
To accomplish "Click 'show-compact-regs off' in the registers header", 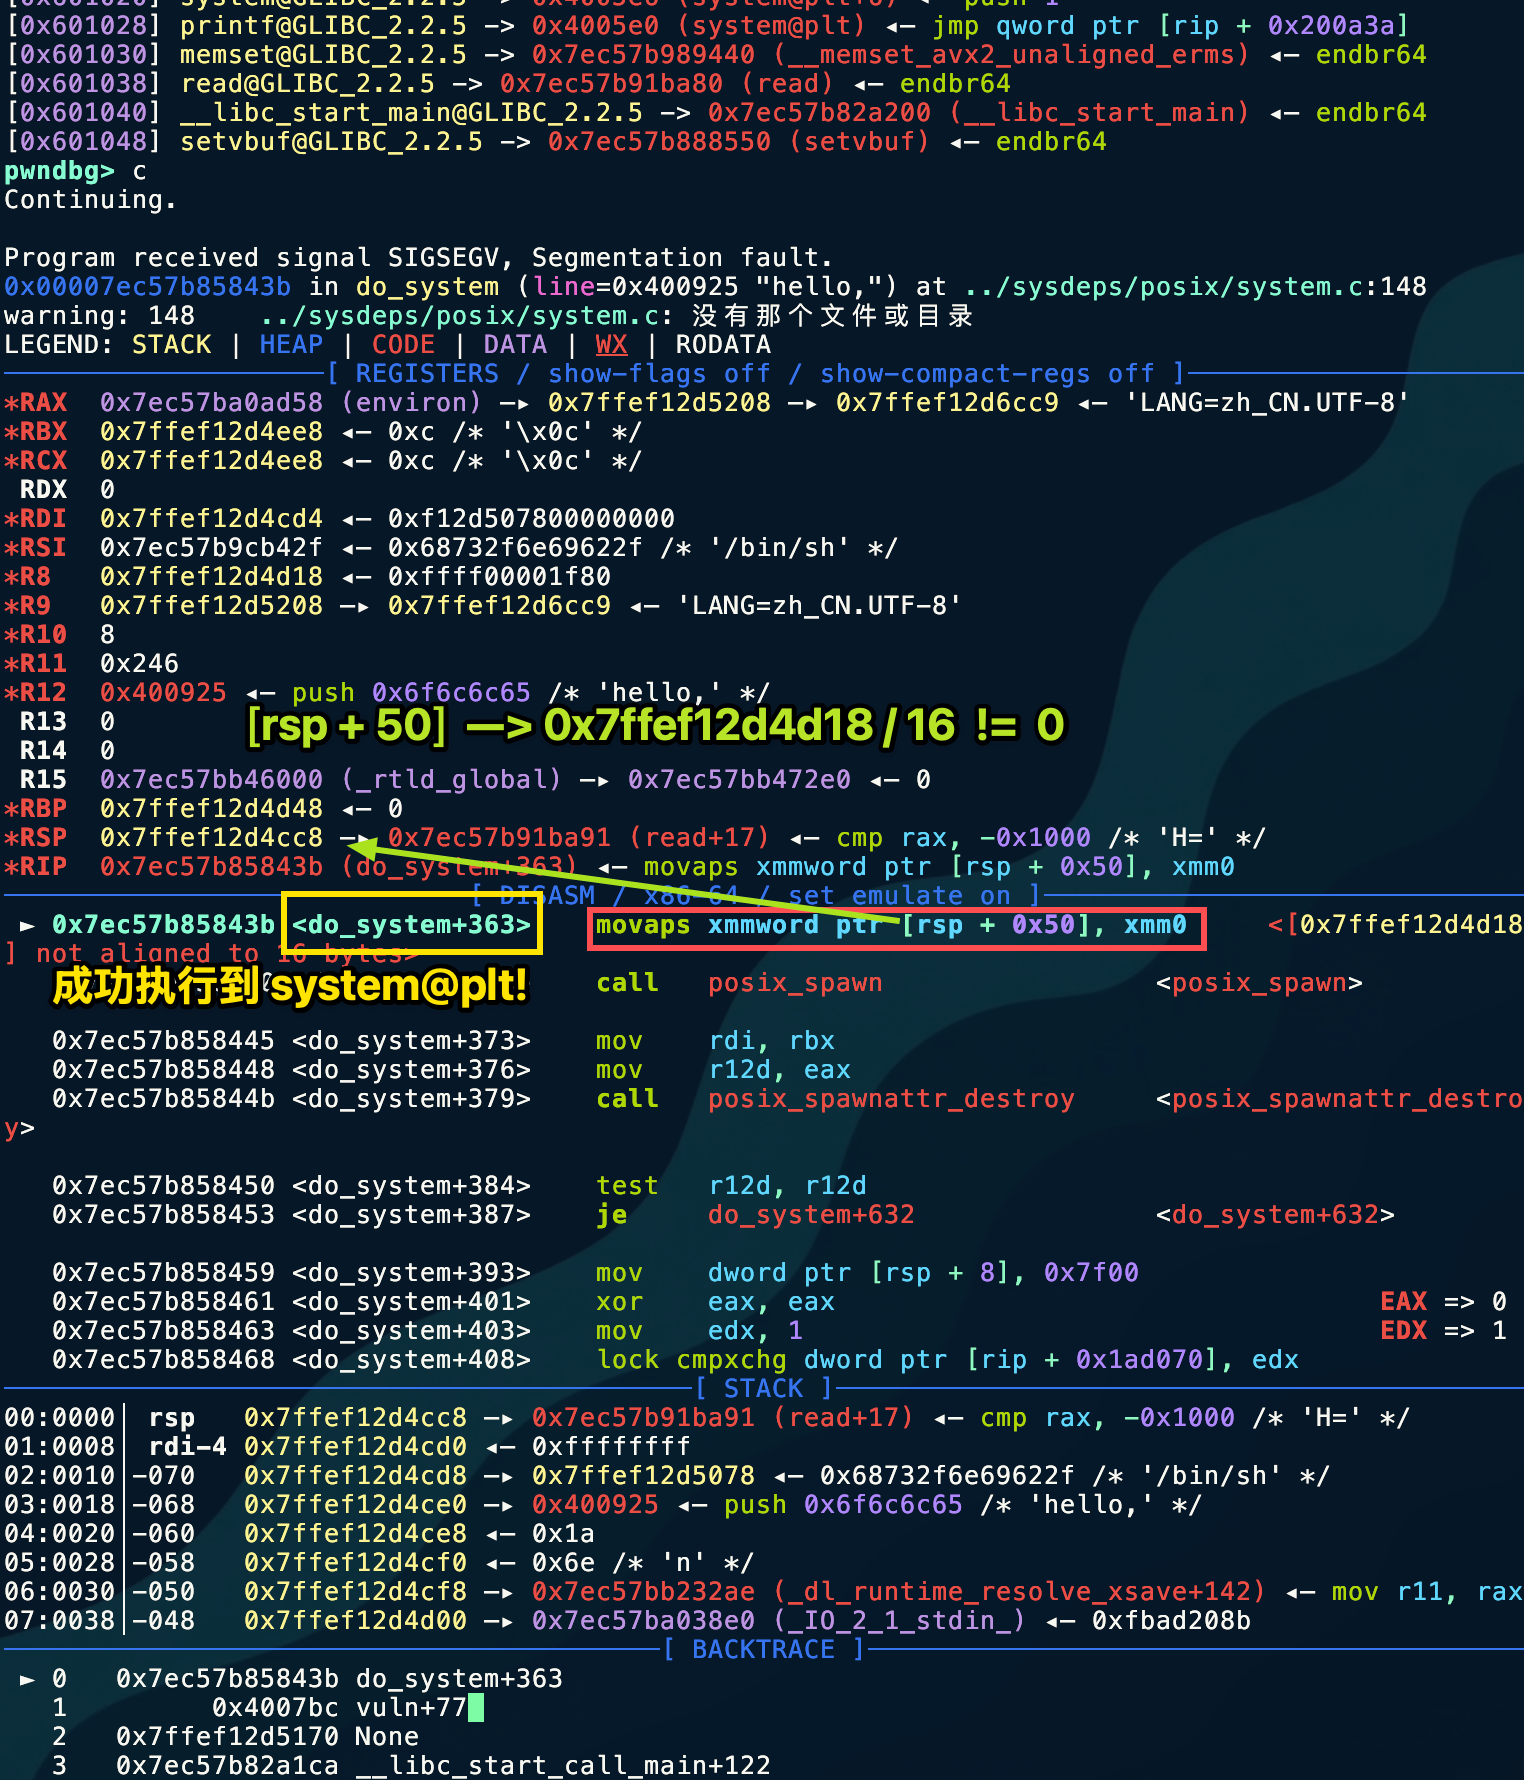I will tap(987, 374).
